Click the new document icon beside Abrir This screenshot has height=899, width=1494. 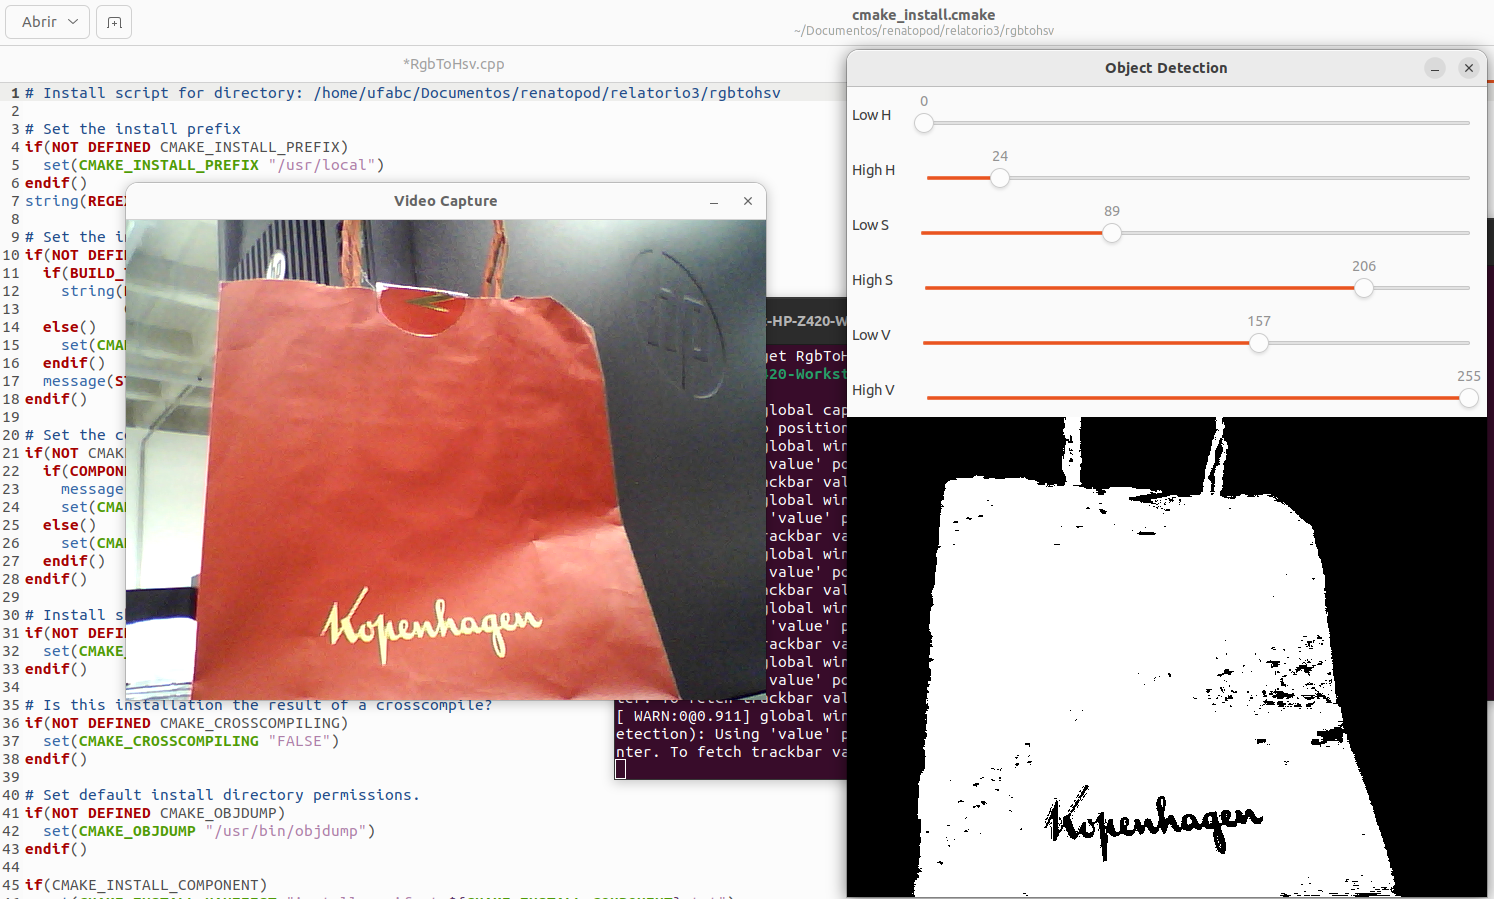coord(114,22)
